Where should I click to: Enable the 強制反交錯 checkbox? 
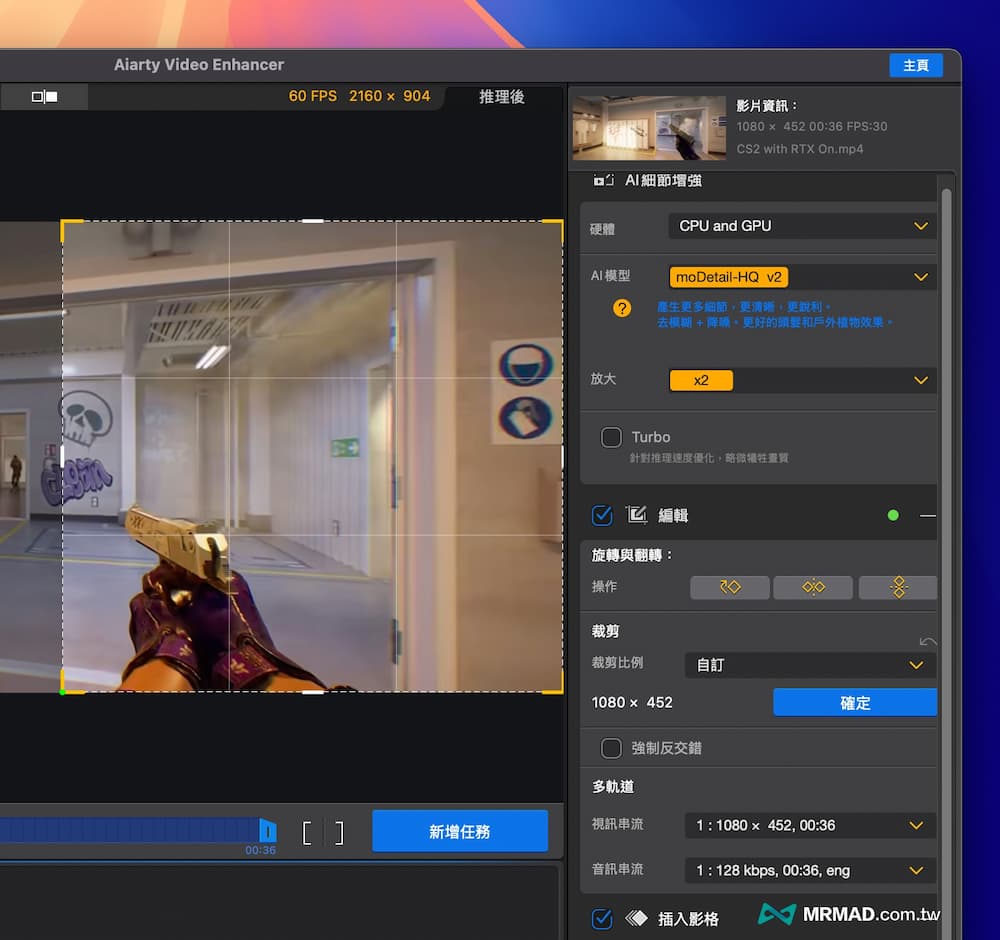[611, 748]
